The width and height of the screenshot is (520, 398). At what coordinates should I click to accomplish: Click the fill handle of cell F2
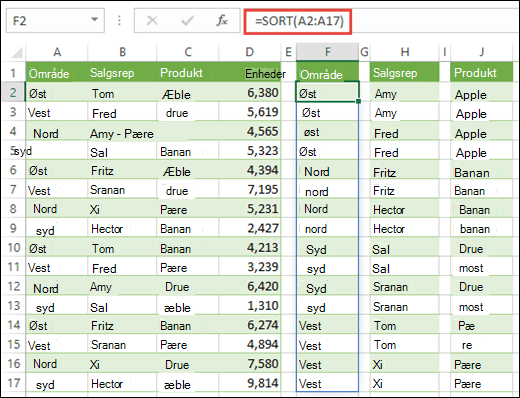pos(358,101)
